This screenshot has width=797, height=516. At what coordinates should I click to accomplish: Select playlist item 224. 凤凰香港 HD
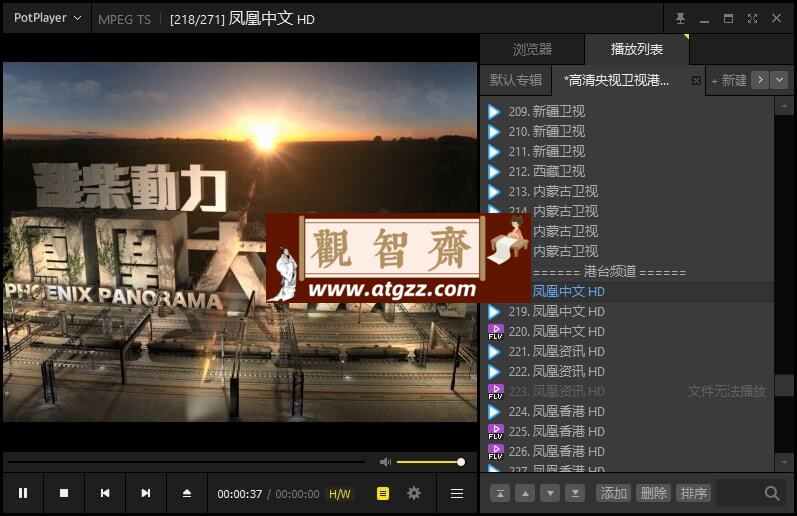[x=628, y=411]
